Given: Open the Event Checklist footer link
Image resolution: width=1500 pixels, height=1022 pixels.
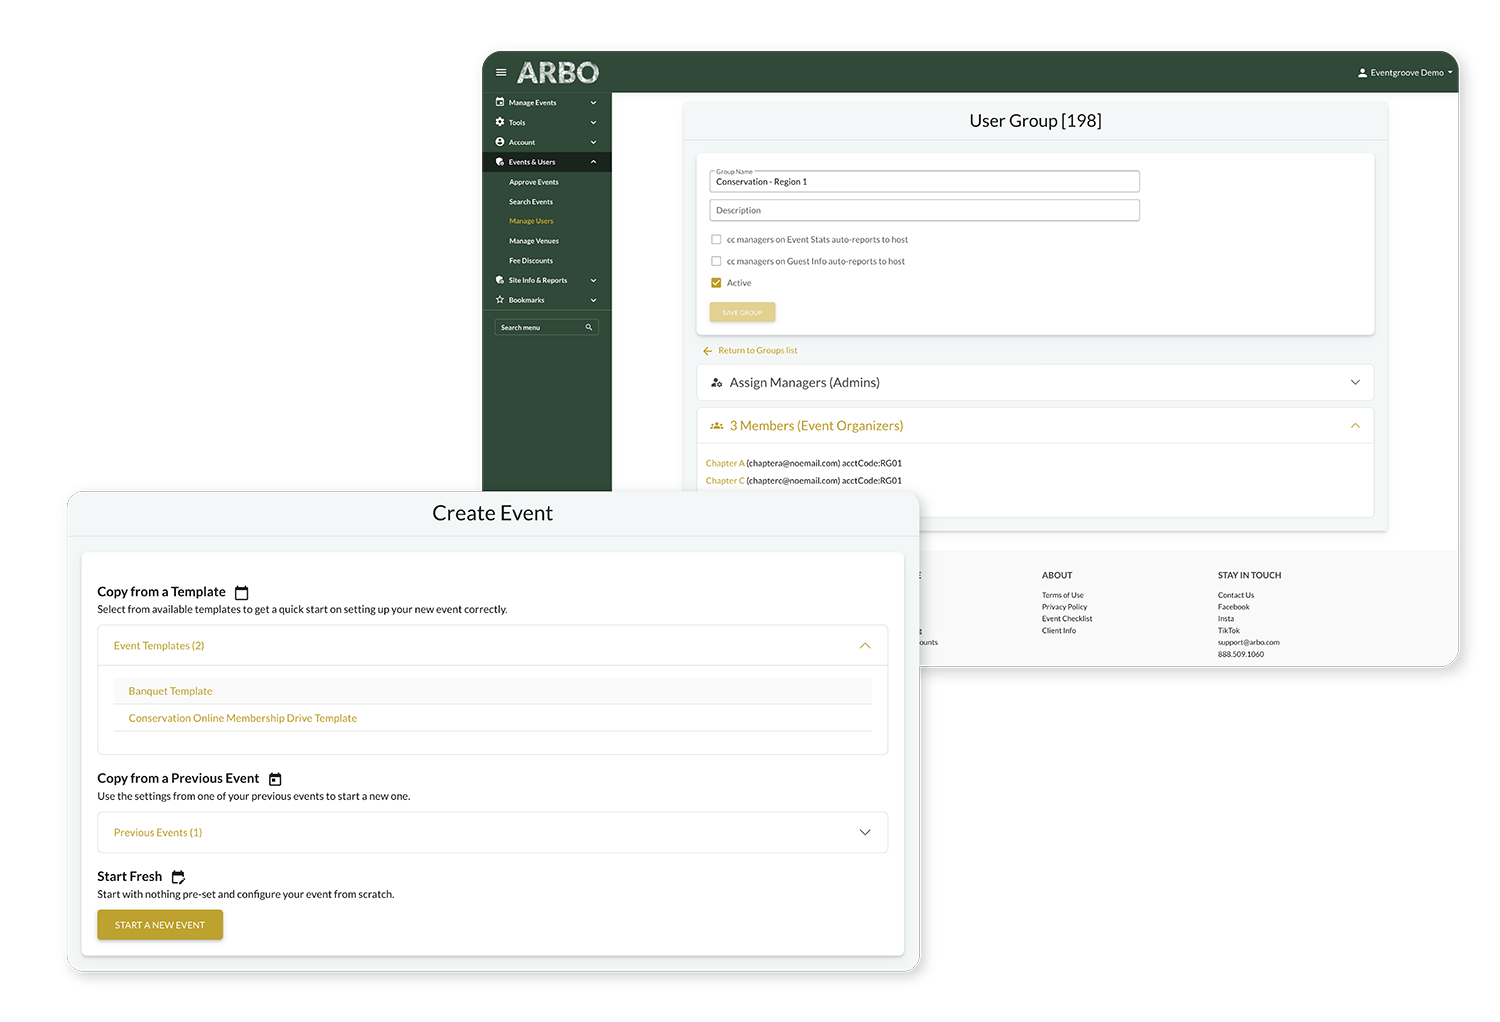Looking at the screenshot, I should click(x=1067, y=619).
